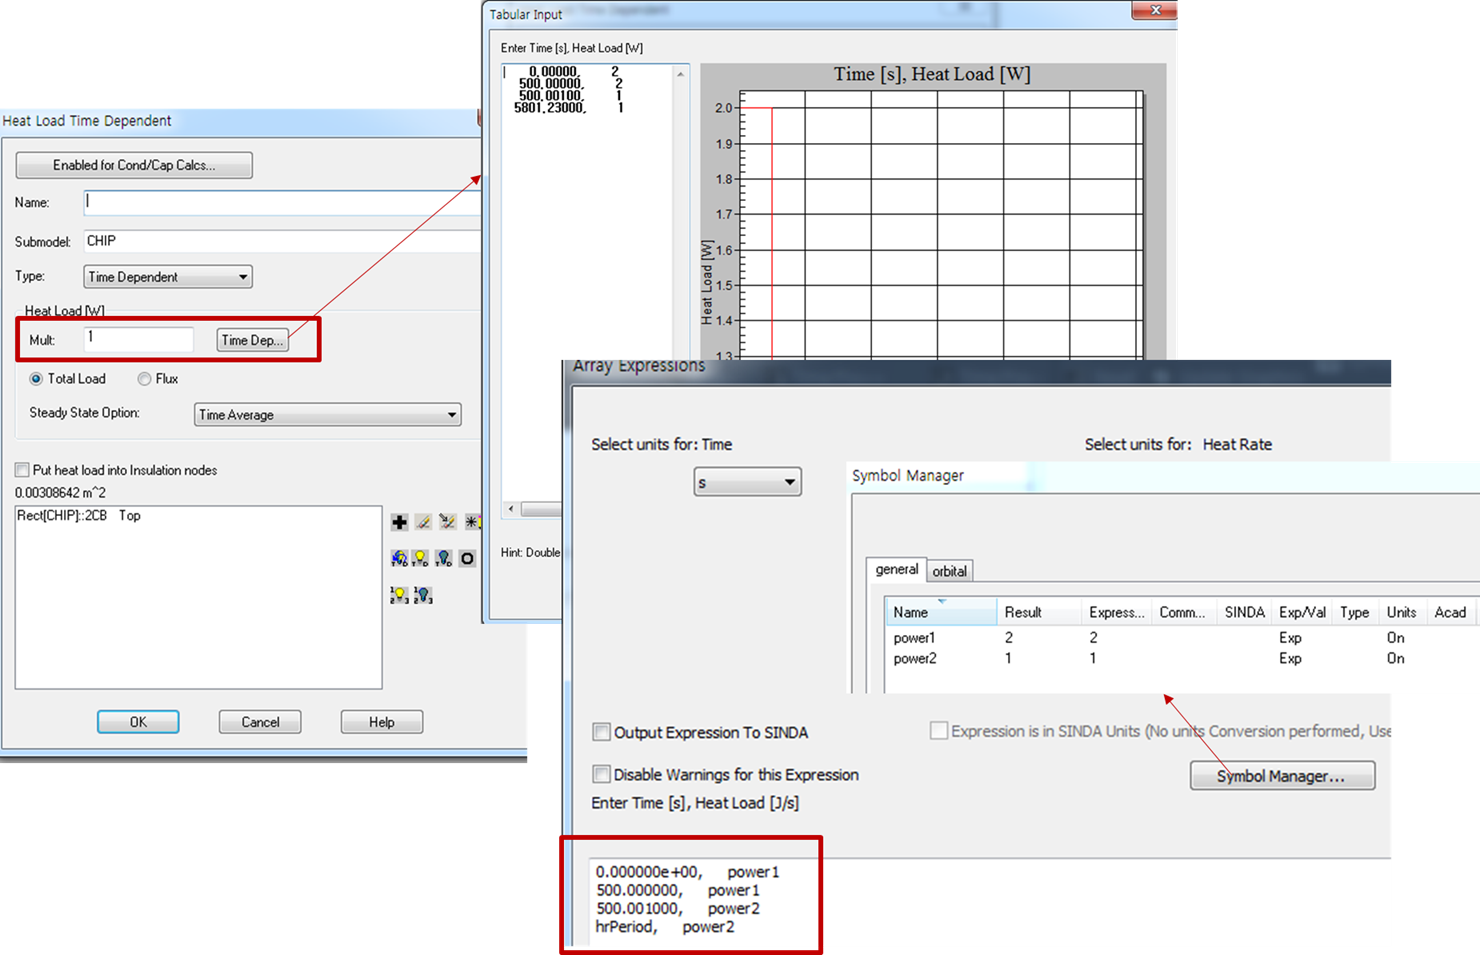Select the Total Load radio button
The height and width of the screenshot is (955, 1480).
36,379
